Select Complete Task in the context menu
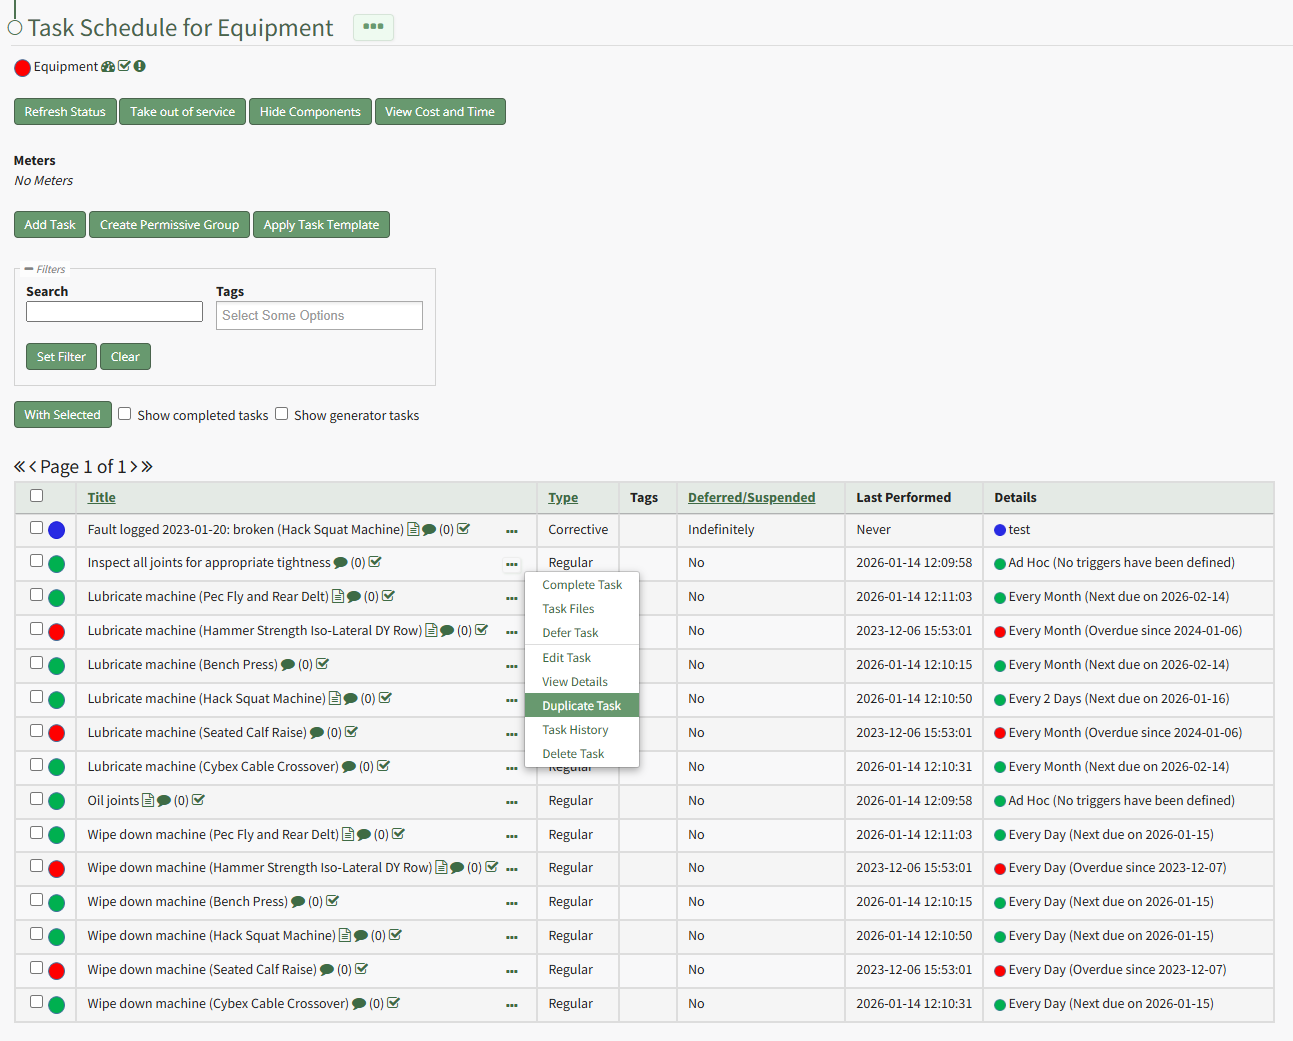Screen dimensions: 1293x1041 tap(581, 585)
